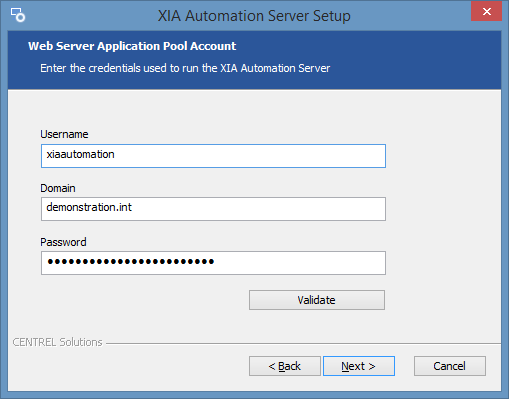Click the 'Enter the credentials' instruction text
Screen dimensions: 509x399
click(185, 68)
